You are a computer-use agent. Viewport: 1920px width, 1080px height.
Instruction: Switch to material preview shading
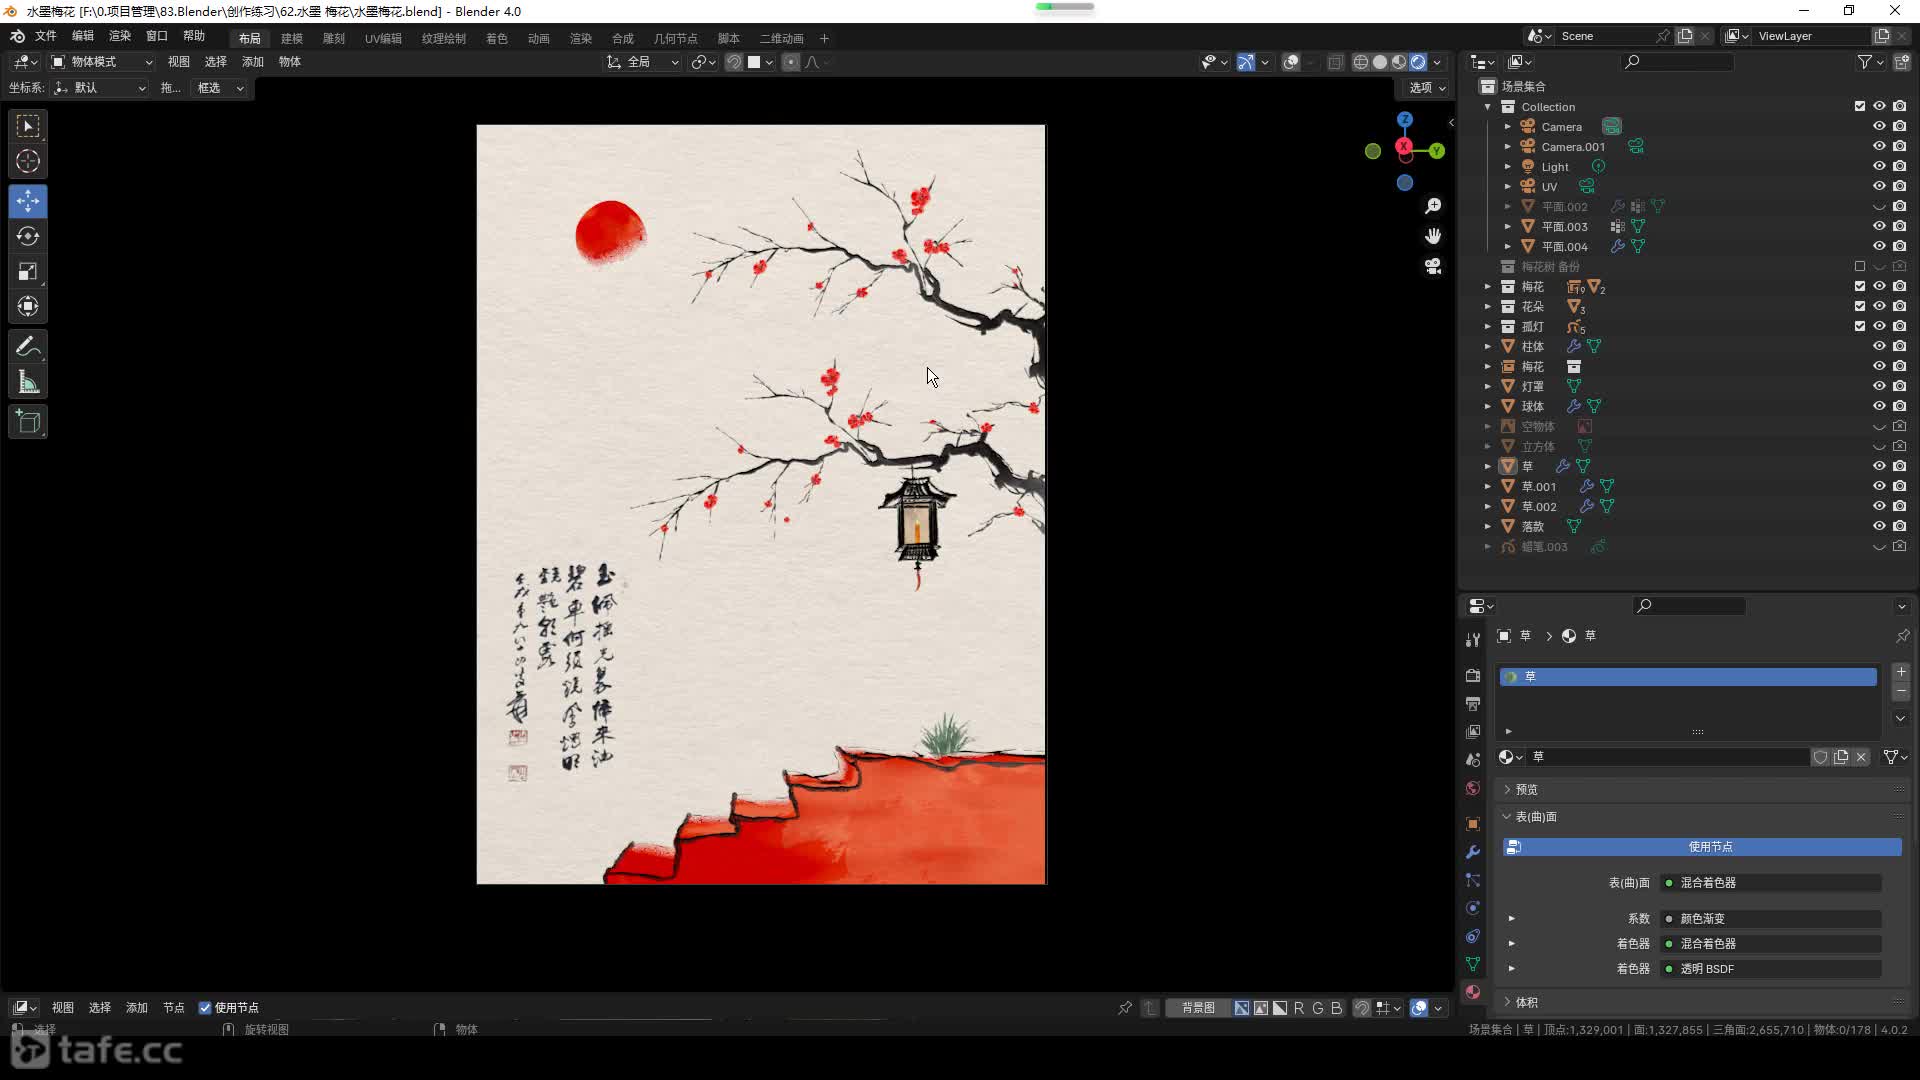1399,62
